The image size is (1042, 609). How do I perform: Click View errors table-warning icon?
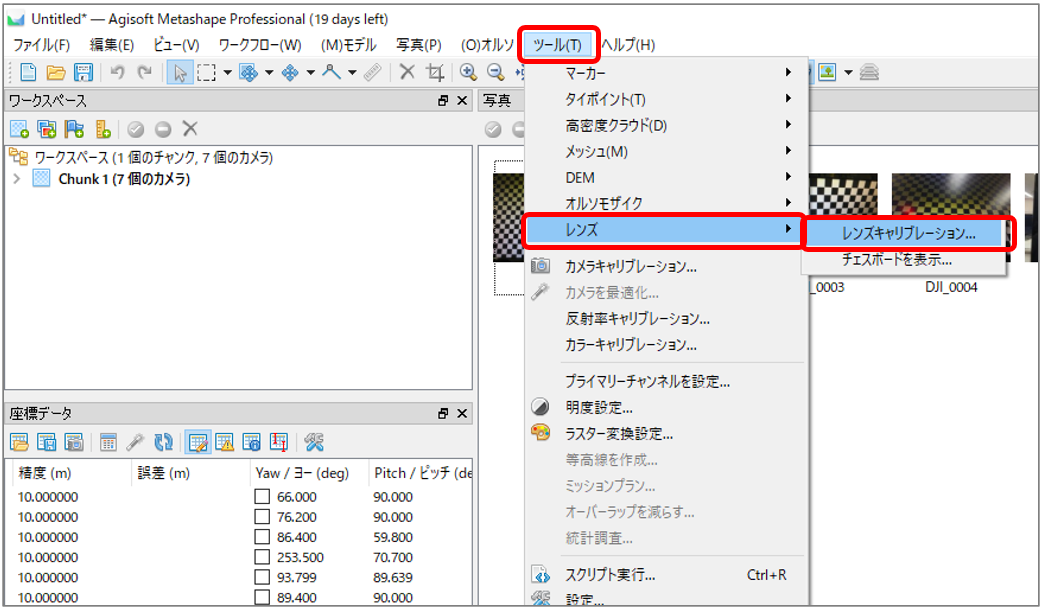pyautogui.click(x=225, y=442)
